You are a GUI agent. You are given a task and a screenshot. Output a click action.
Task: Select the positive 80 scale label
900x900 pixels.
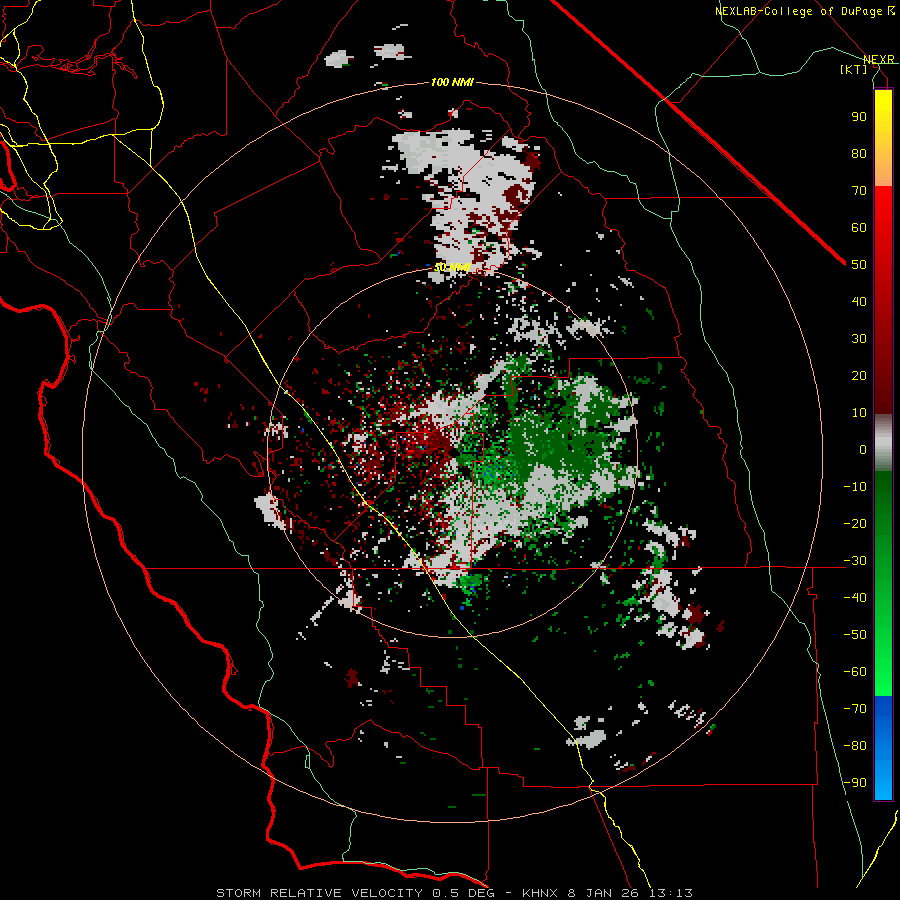tap(859, 153)
